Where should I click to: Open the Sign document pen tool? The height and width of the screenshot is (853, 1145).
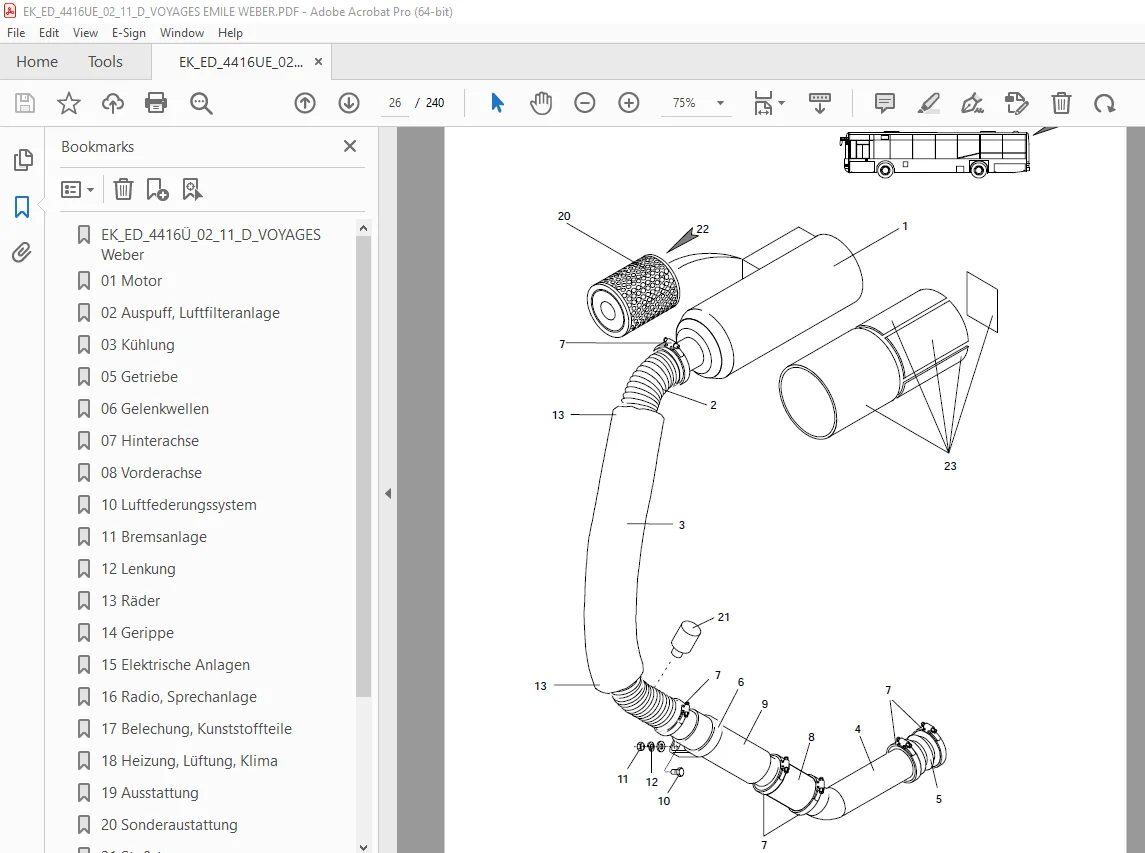pos(973,103)
